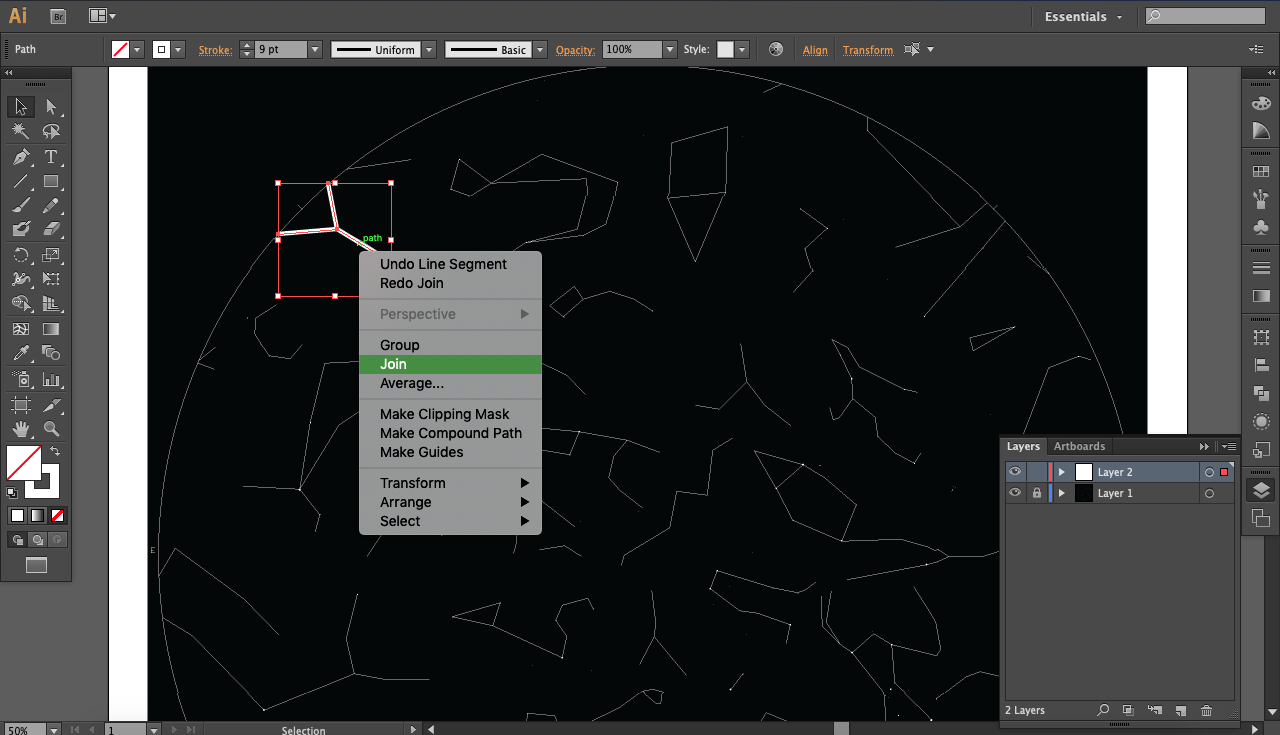Select the Eyedropper tool
This screenshot has height=735, width=1280.
(x=21, y=353)
